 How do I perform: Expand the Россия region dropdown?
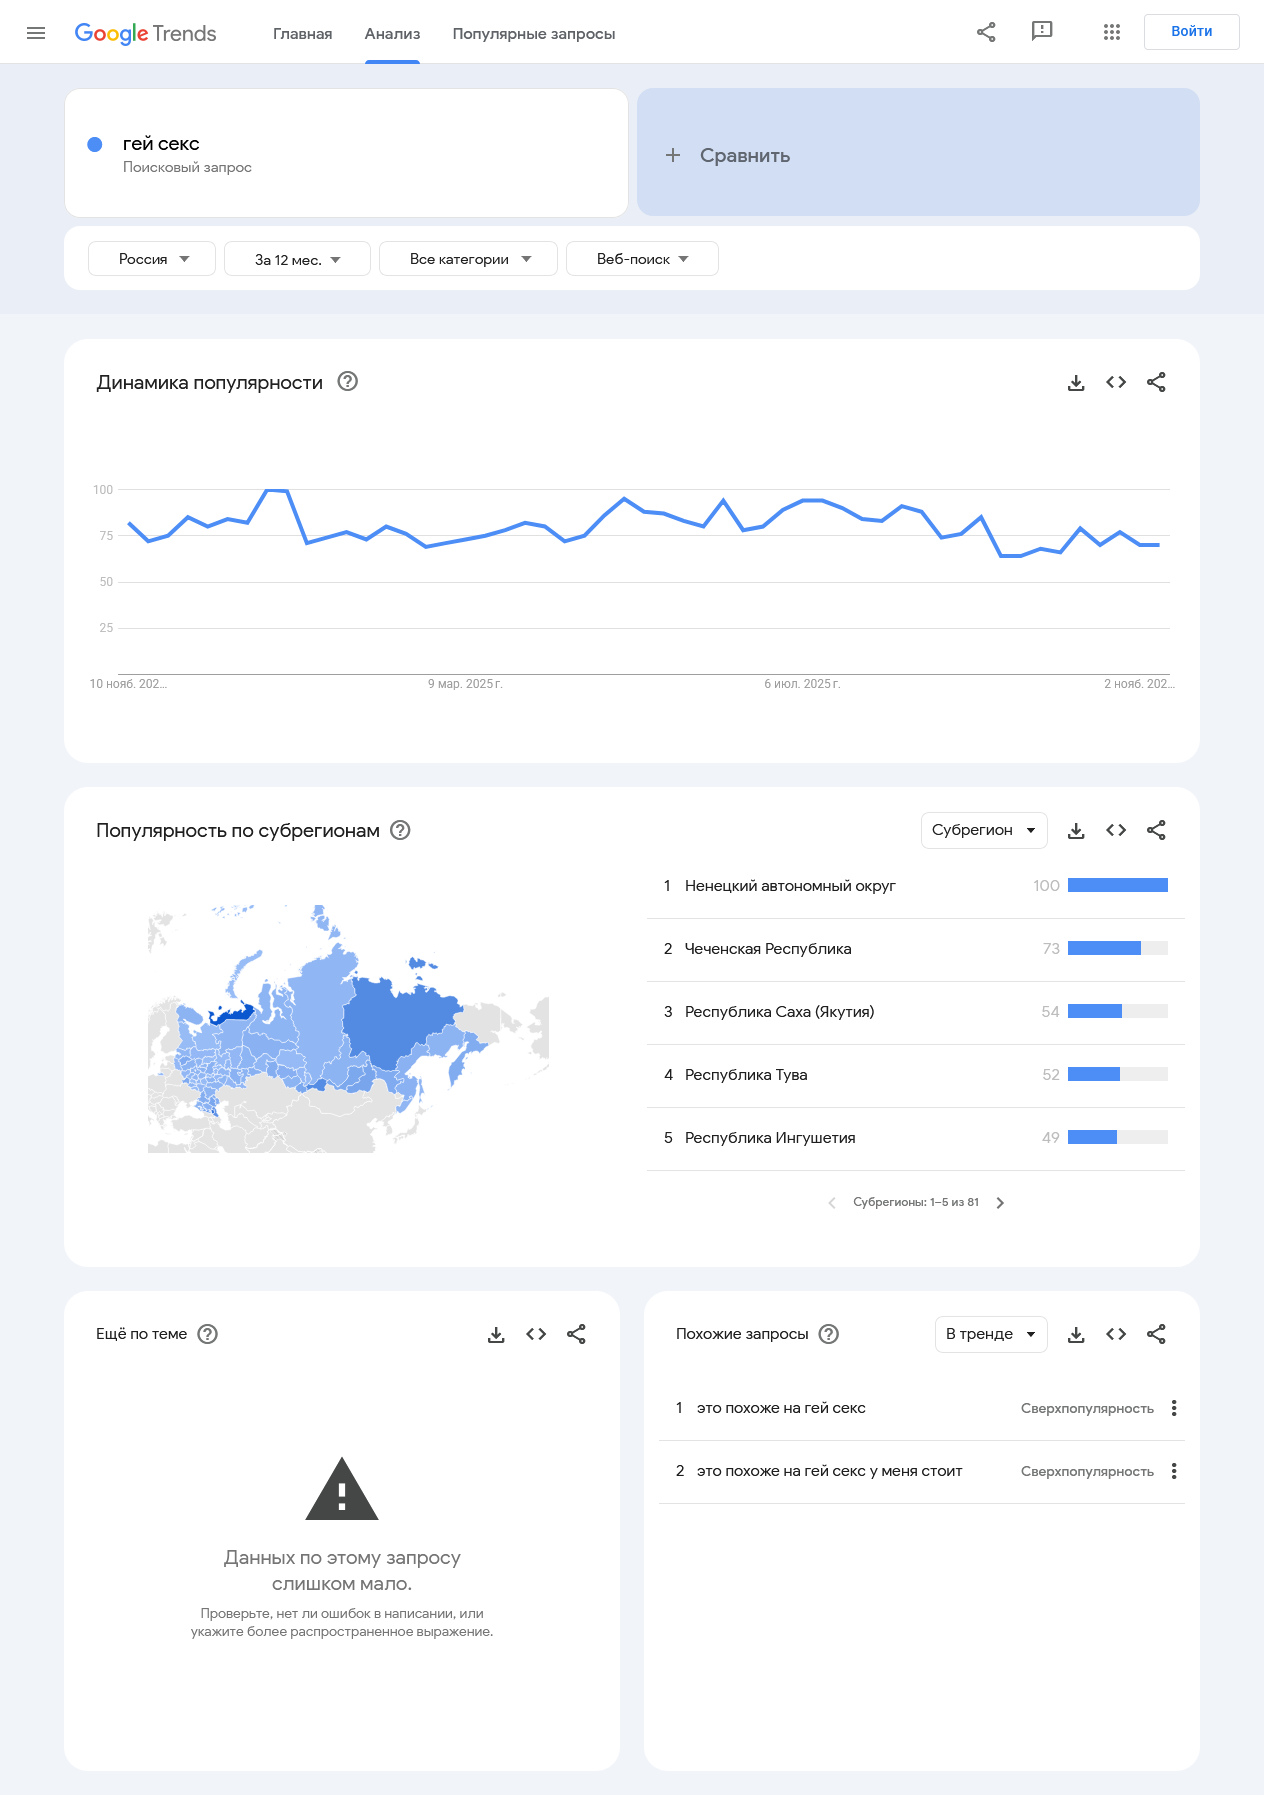click(152, 259)
